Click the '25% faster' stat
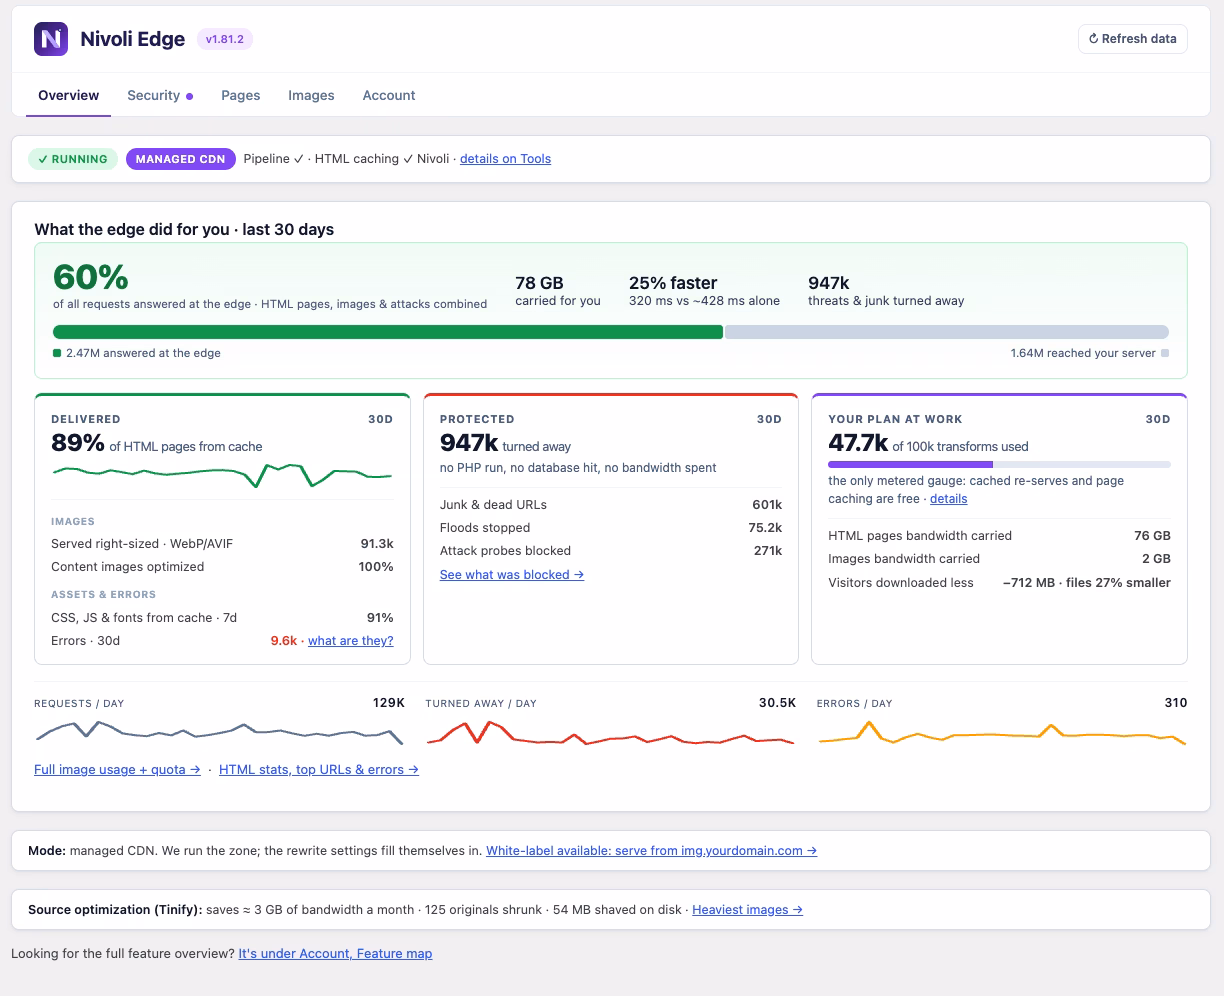Screen dimensions: 1224x996 point(673,283)
